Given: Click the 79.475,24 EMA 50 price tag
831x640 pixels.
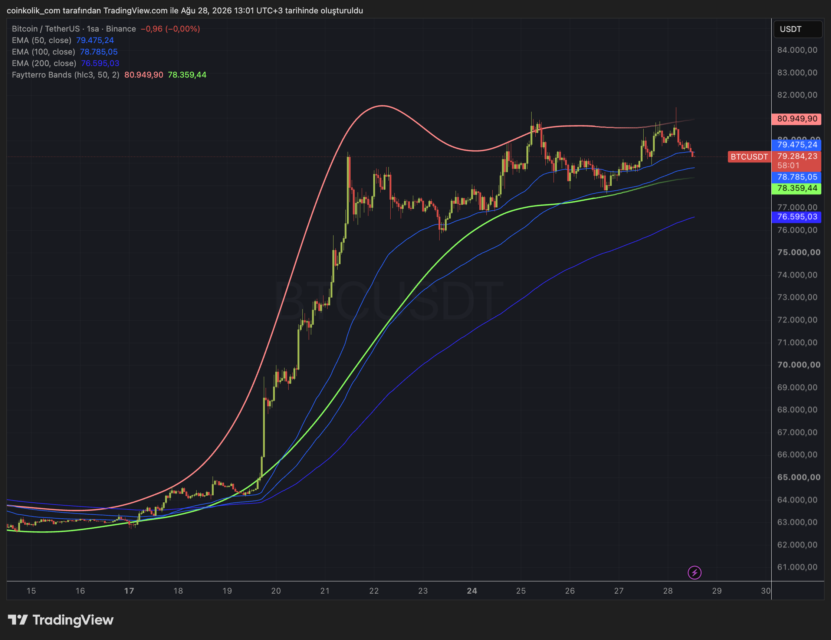Looking at the screenshot, I should (x=797, y=145).
